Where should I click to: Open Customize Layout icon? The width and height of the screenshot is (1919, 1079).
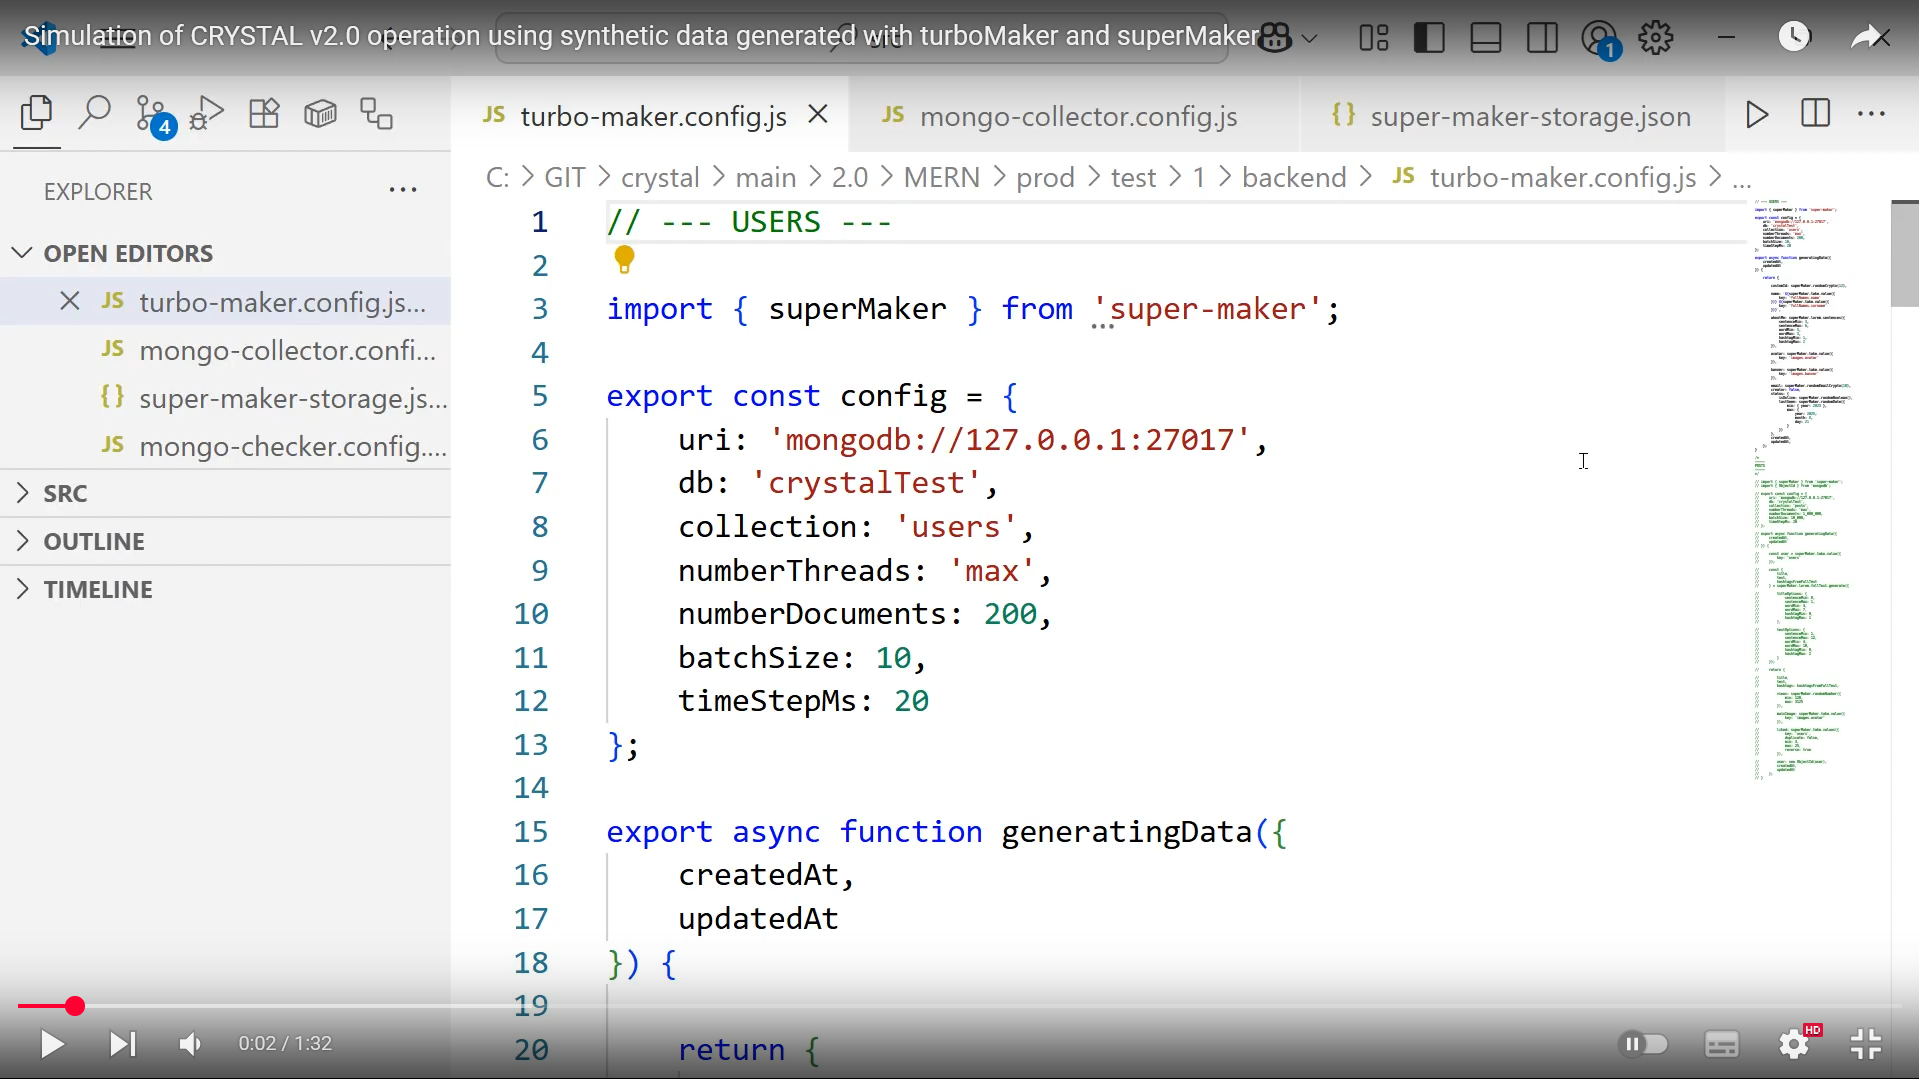[x=1374, y=38]
